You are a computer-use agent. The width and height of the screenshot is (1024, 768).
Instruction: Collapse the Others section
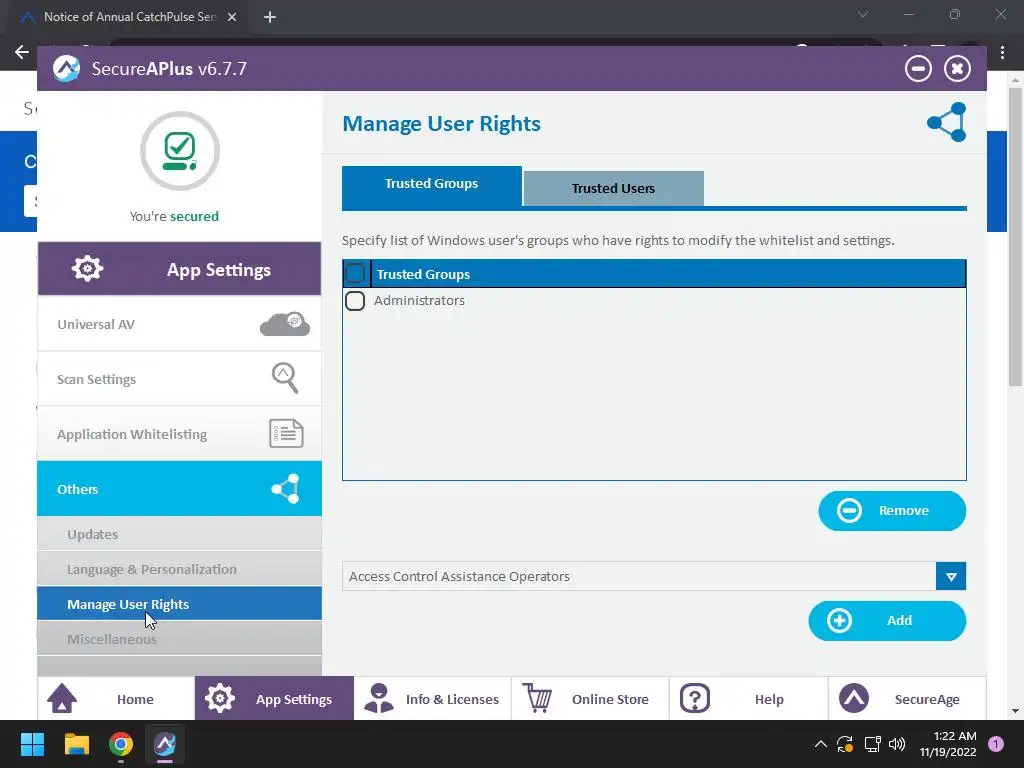coord(180,488)
